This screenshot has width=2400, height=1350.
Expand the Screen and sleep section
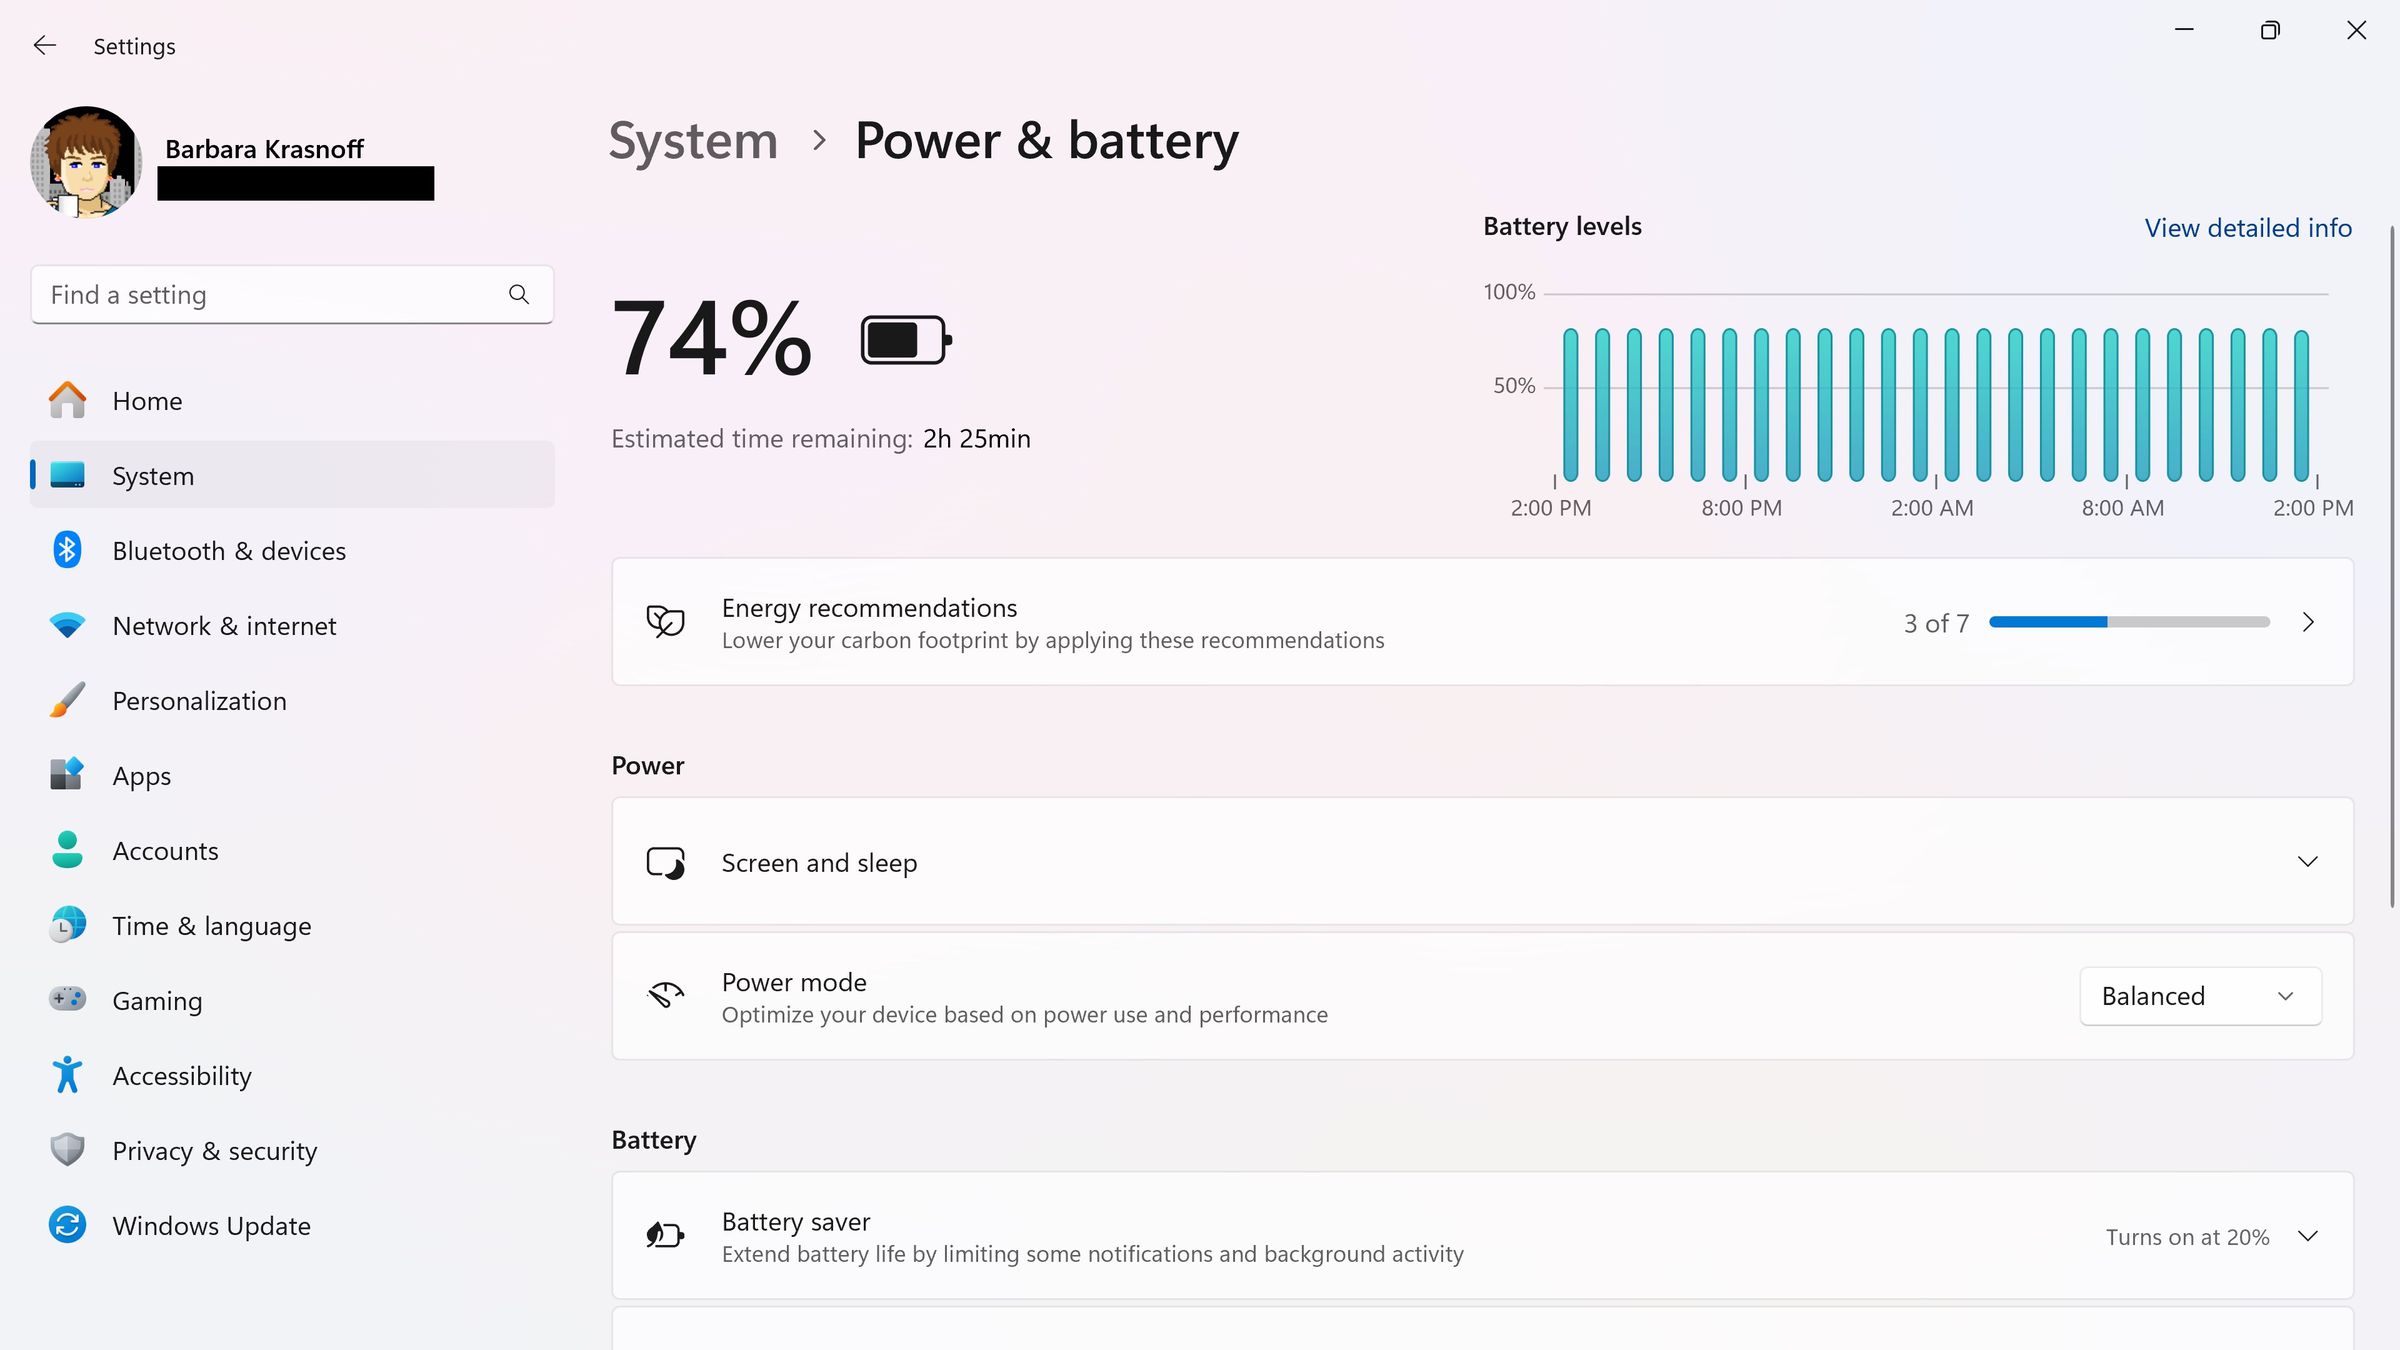click(x=2308, y=861)
